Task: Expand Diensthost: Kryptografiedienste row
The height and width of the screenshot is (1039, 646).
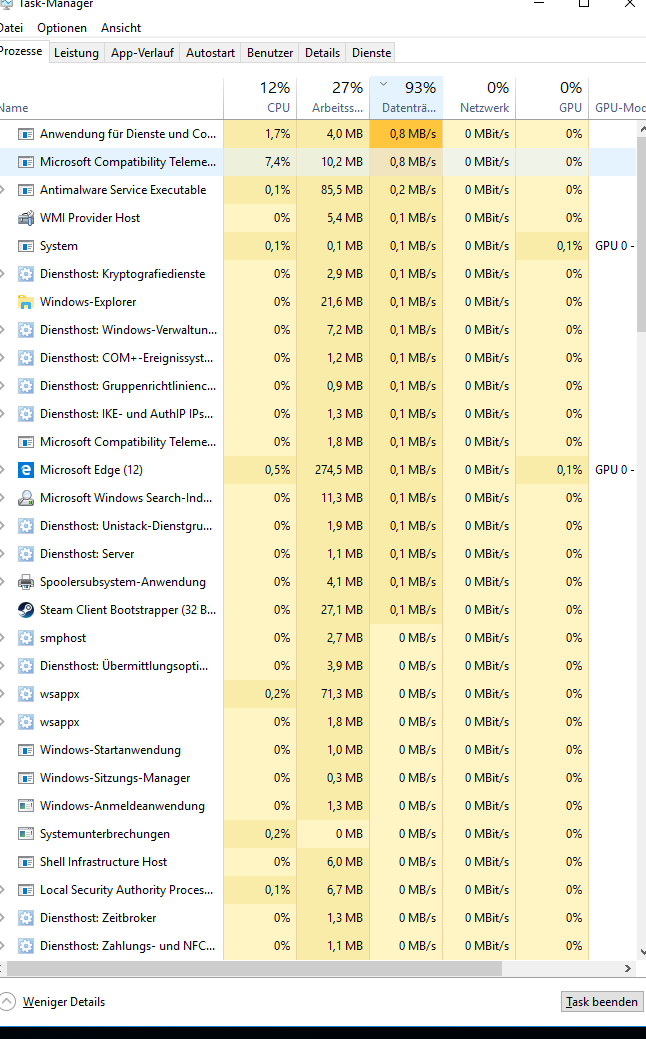Action: (x=3, y=274)
